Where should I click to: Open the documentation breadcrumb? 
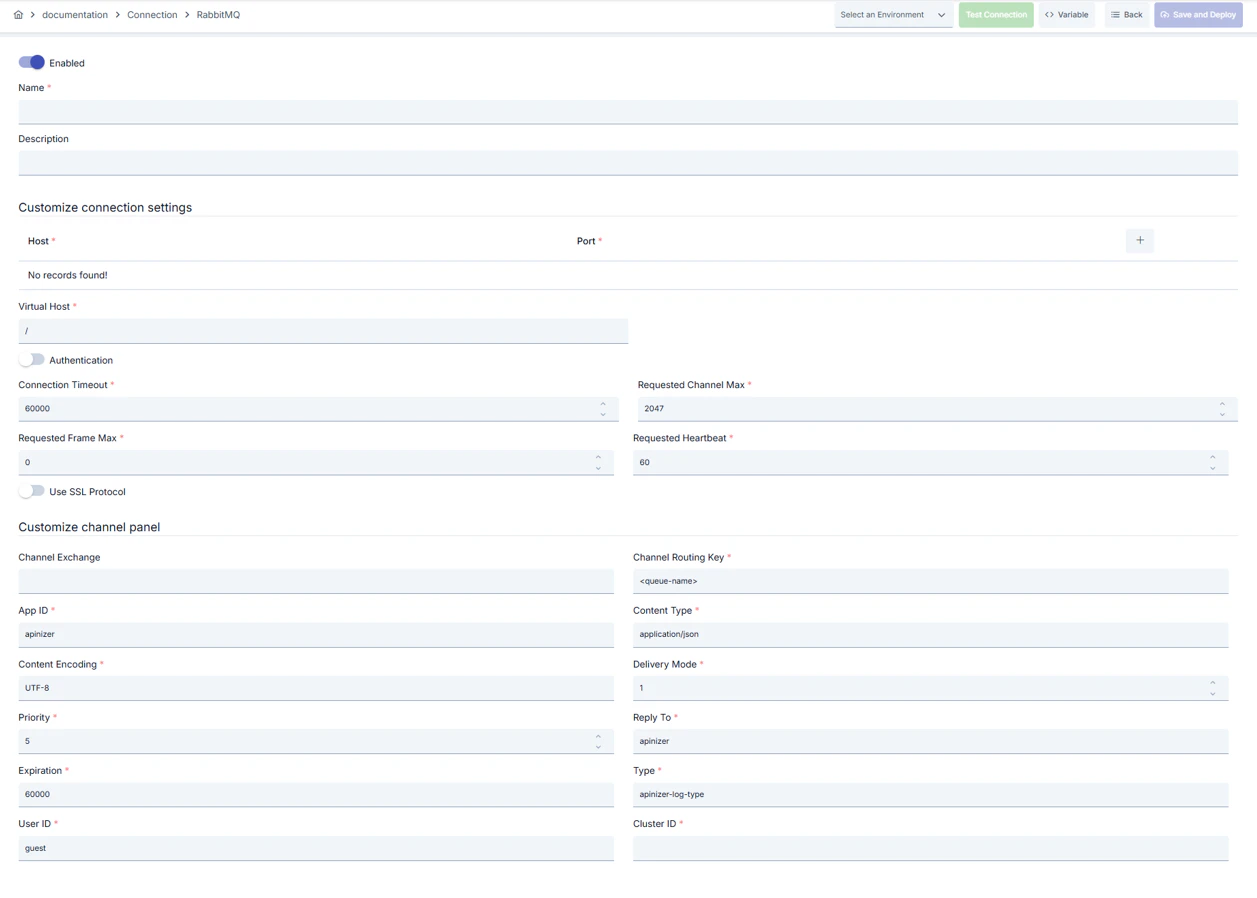tap(75, 15)
